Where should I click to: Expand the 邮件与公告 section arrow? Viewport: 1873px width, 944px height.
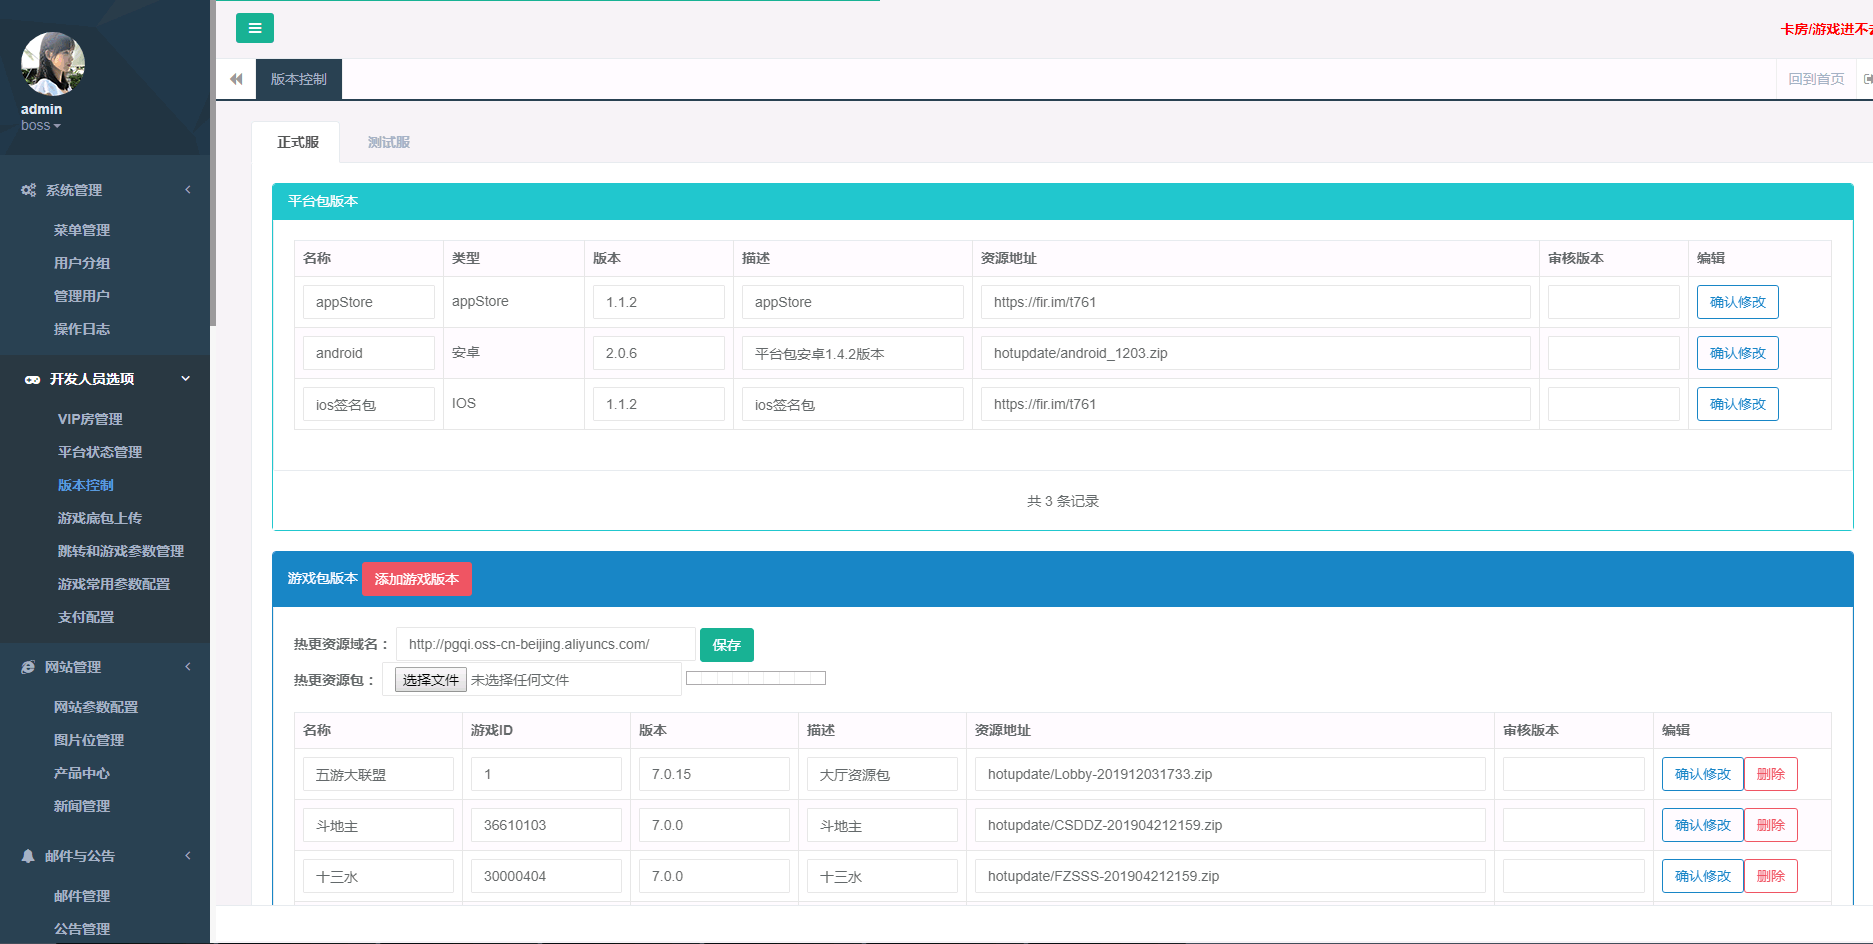(x=187, y=856)
